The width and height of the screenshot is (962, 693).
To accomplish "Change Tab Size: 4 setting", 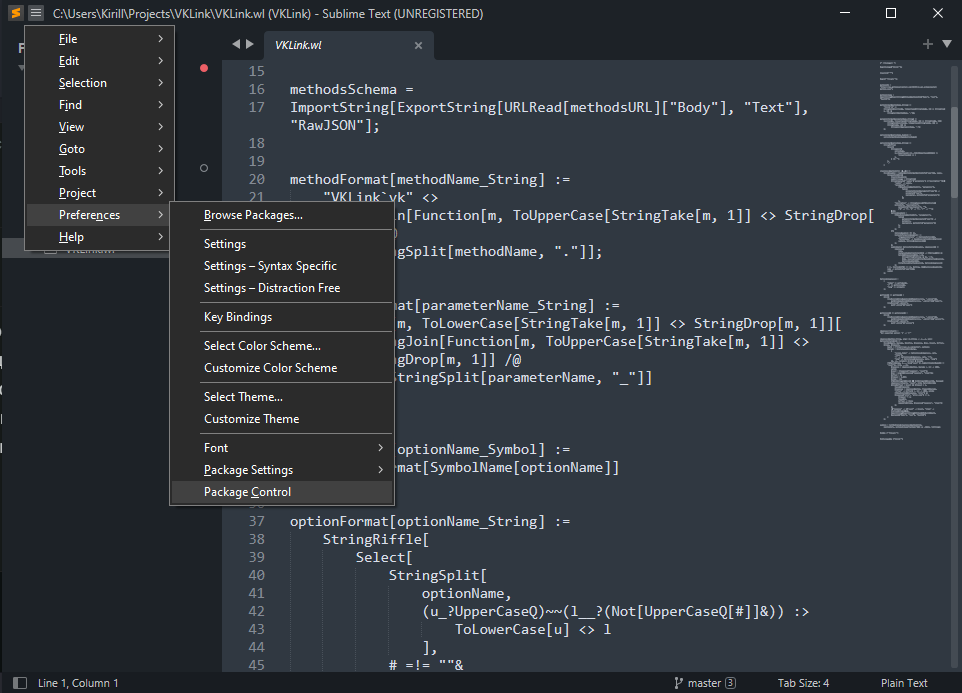I will [x=803, y=683].
